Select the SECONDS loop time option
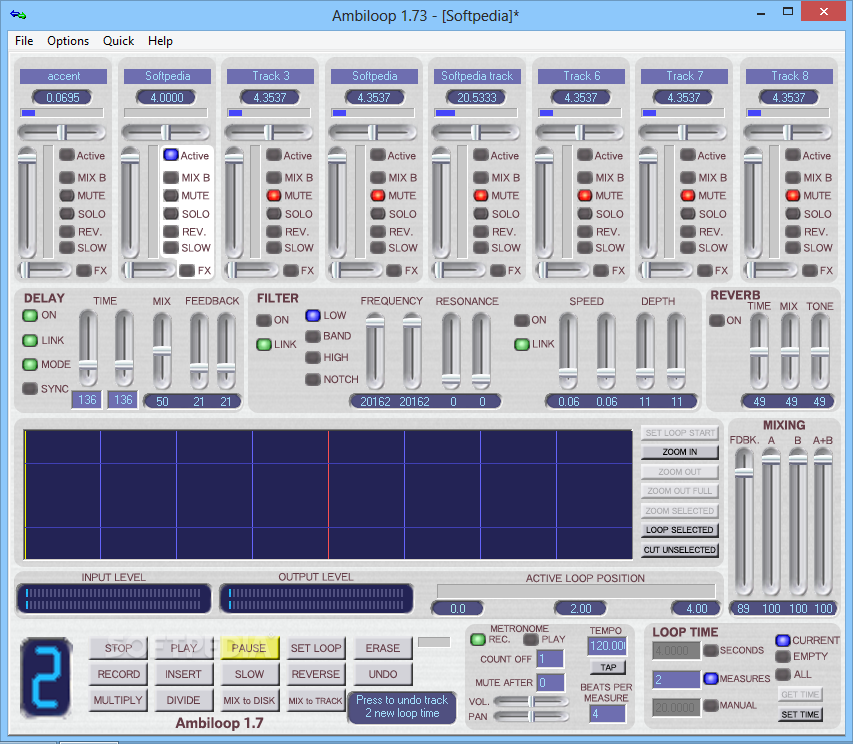This screenshot has width=853, height=744. click(x=711, y=650)
